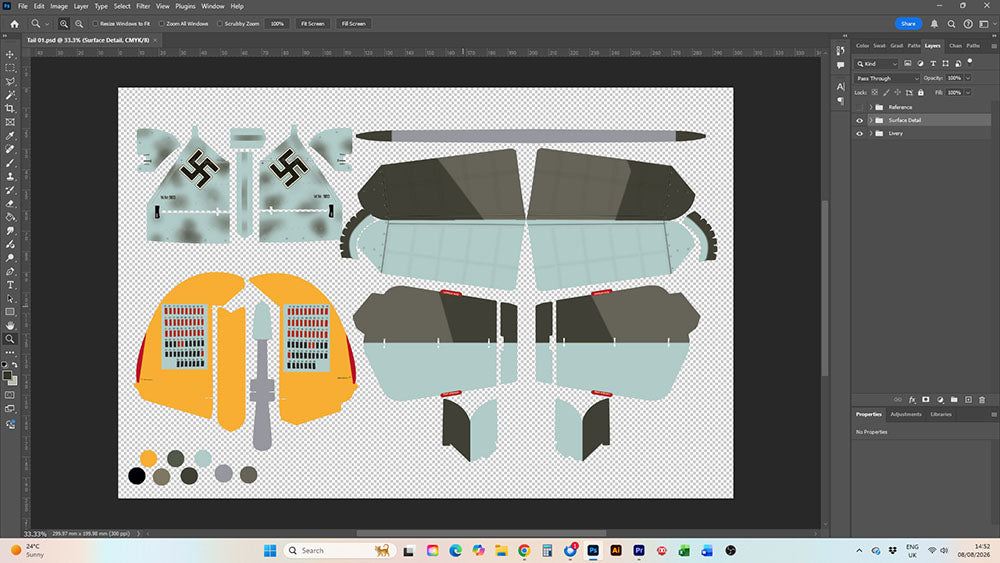Select the Smudge tool
This screenshot has width=1000, height=563.
click(10, 231)
